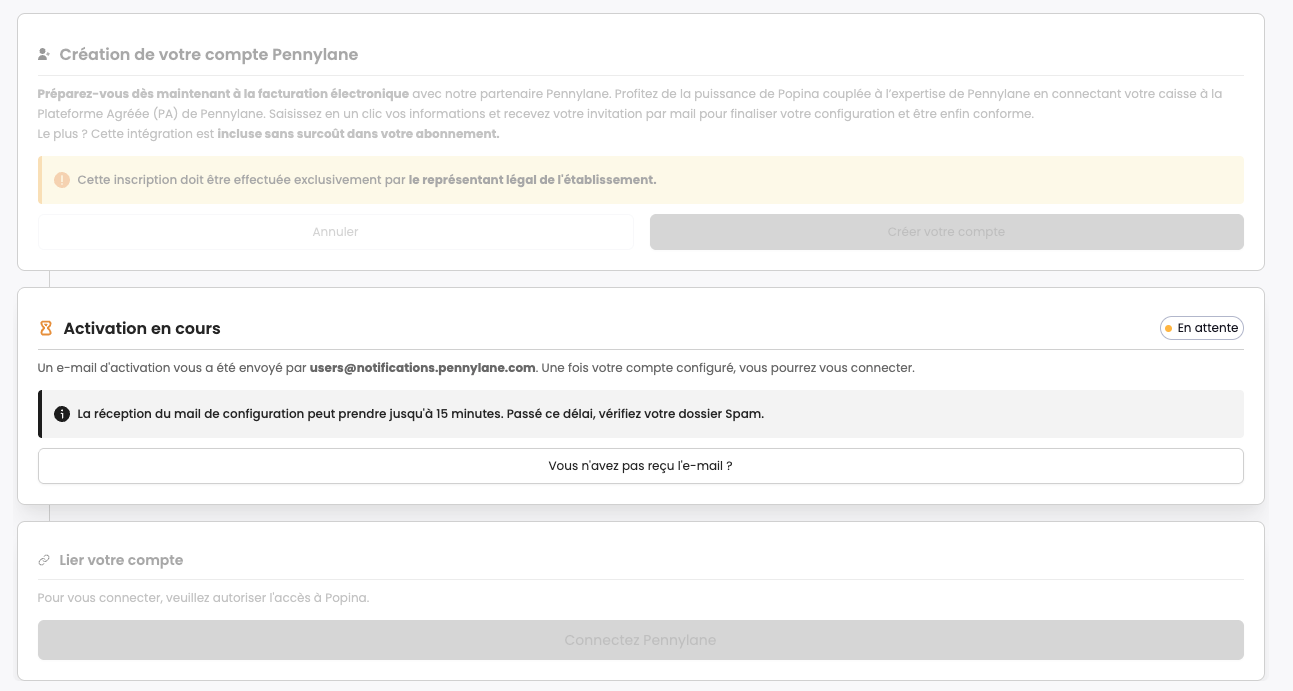
Task: Click the orange status dot in En attente badge
Action: point(1168,328)
